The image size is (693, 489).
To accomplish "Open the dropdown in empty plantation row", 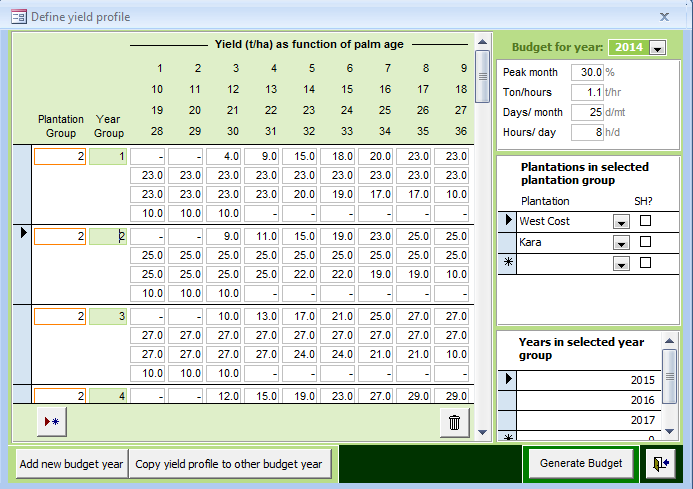I will 621,264.
